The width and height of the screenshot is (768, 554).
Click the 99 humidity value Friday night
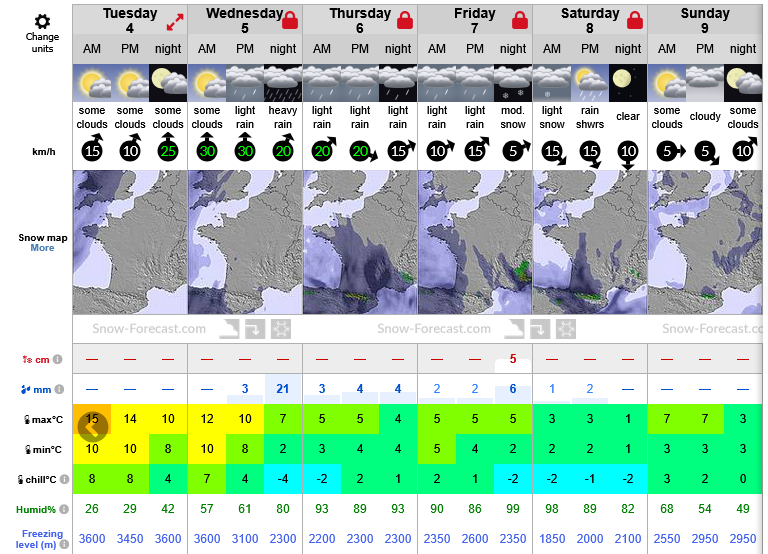tap(513, 509)
